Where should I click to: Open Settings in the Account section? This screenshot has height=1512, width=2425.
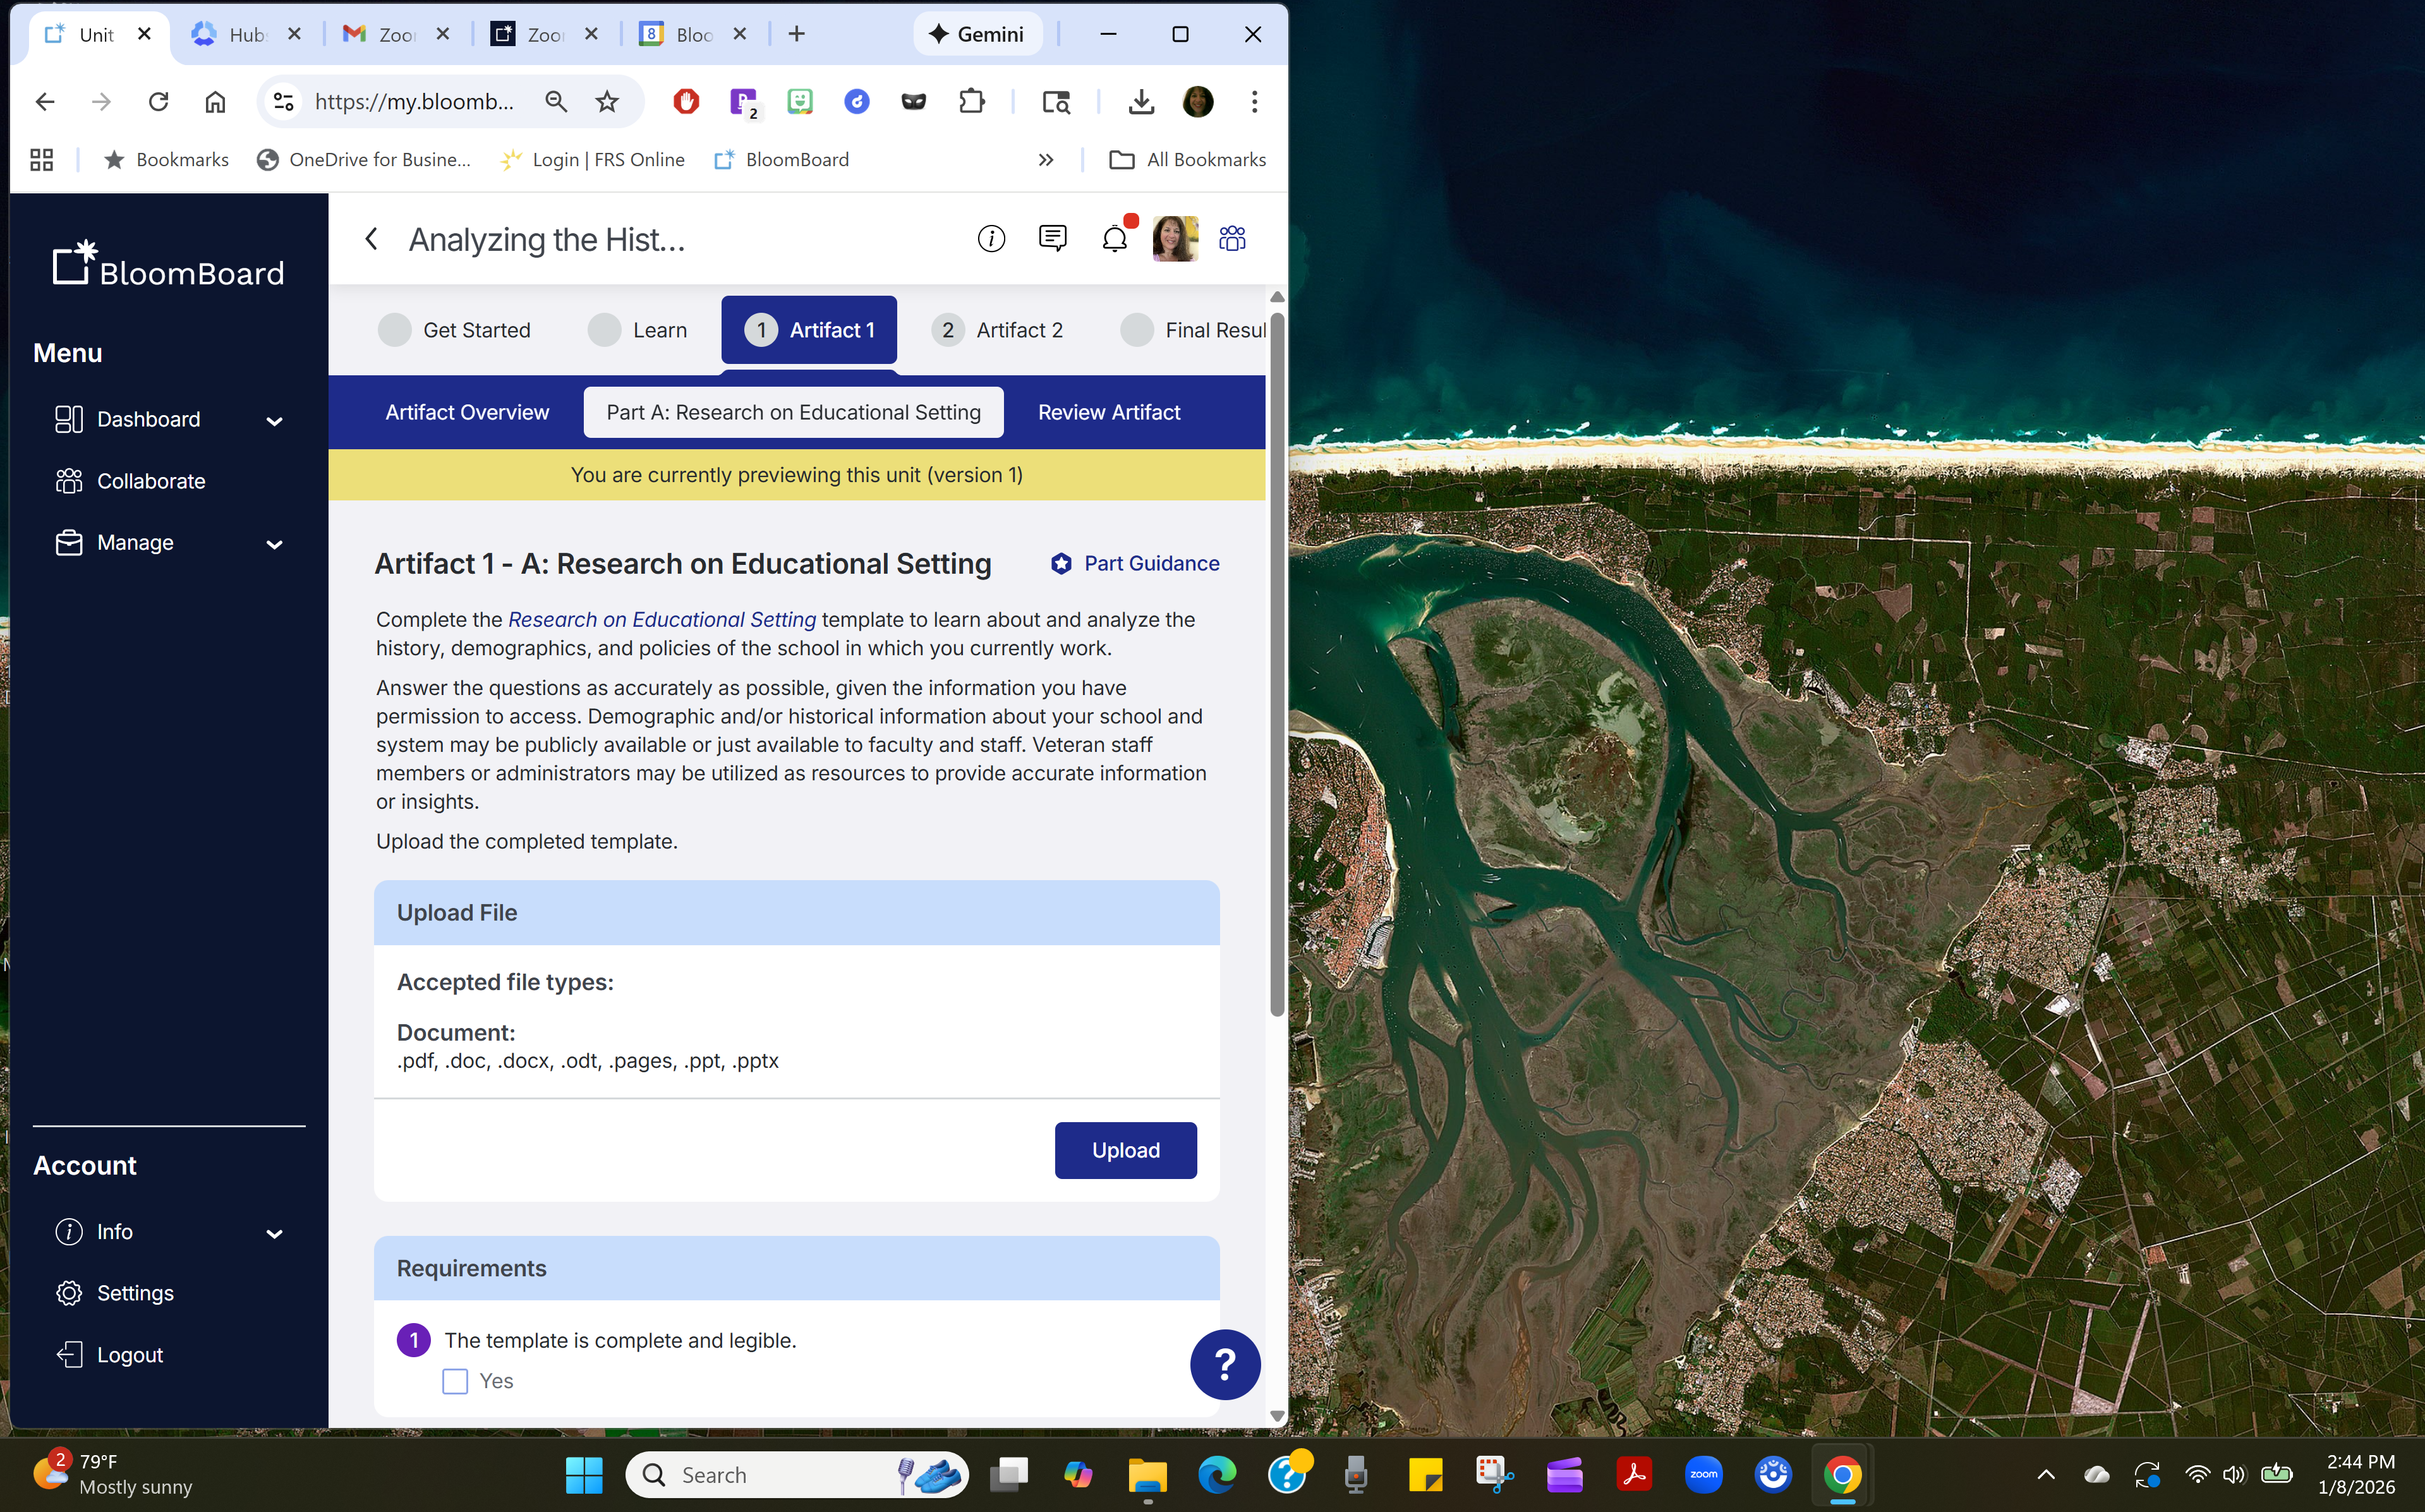(114, 1293)
